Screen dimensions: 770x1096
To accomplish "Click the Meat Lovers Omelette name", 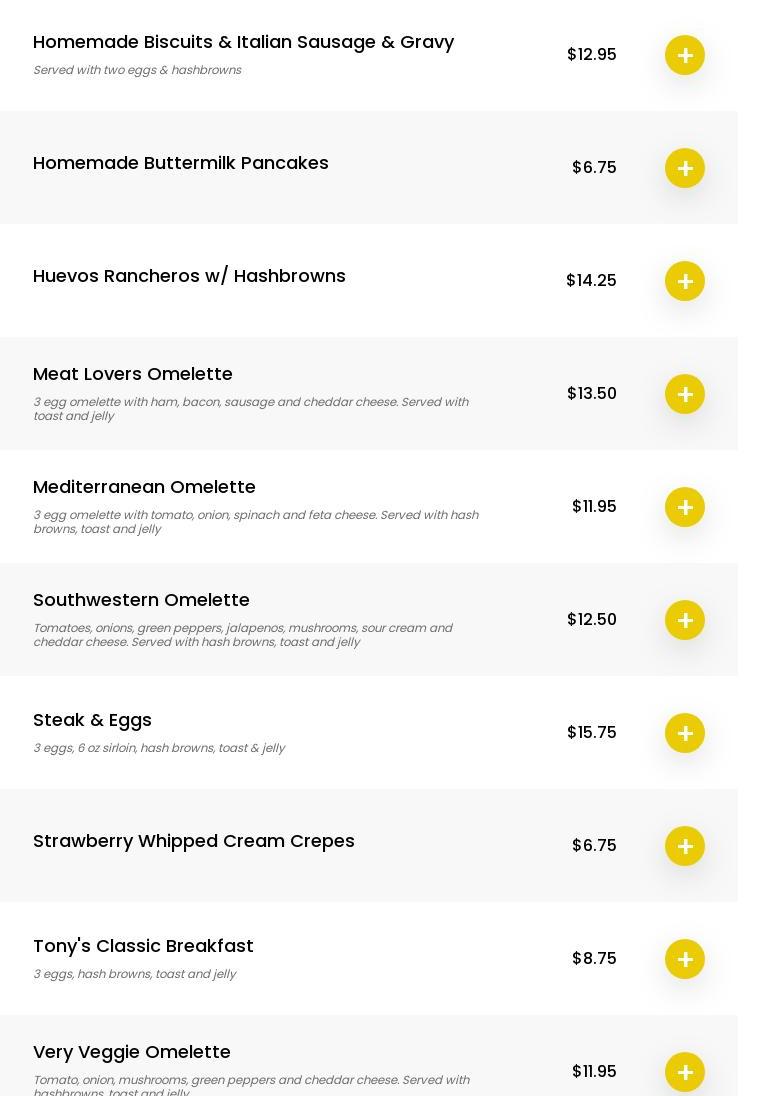I will [x=133, y=374].
